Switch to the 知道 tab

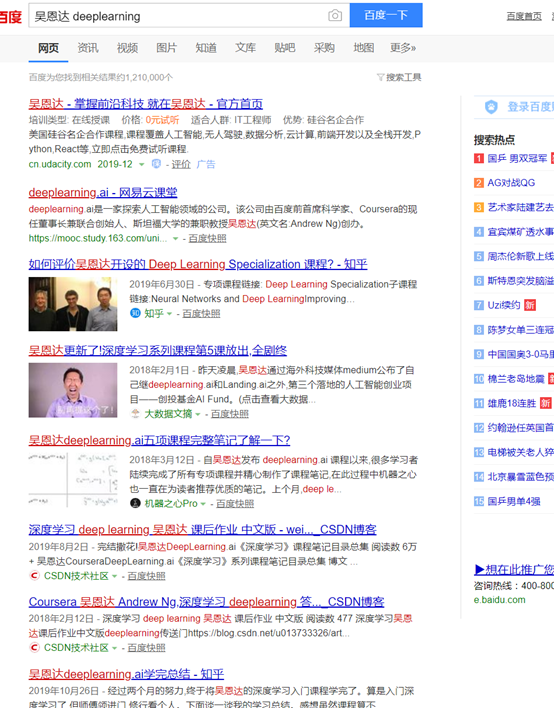point(206,48)
